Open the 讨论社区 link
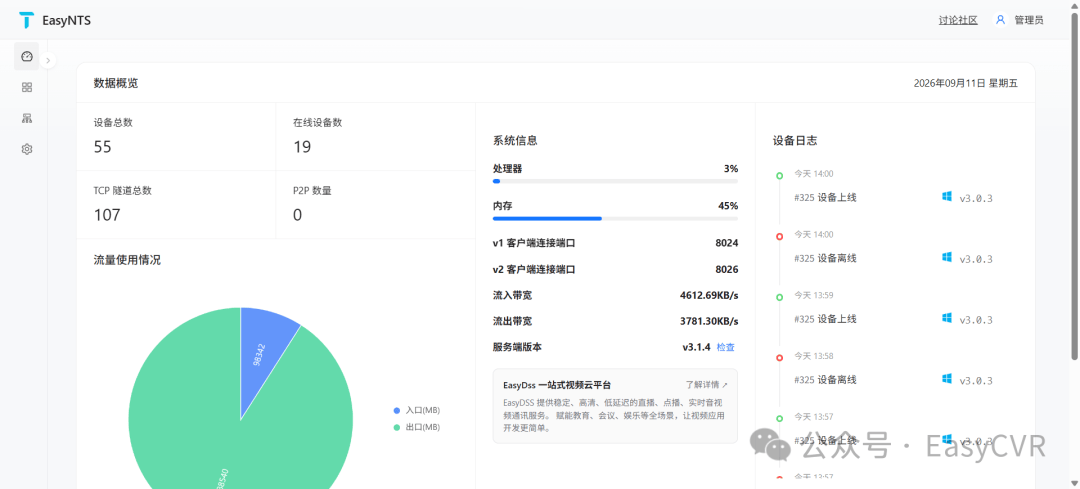The image size is (1080, 489). pos(958,21)
